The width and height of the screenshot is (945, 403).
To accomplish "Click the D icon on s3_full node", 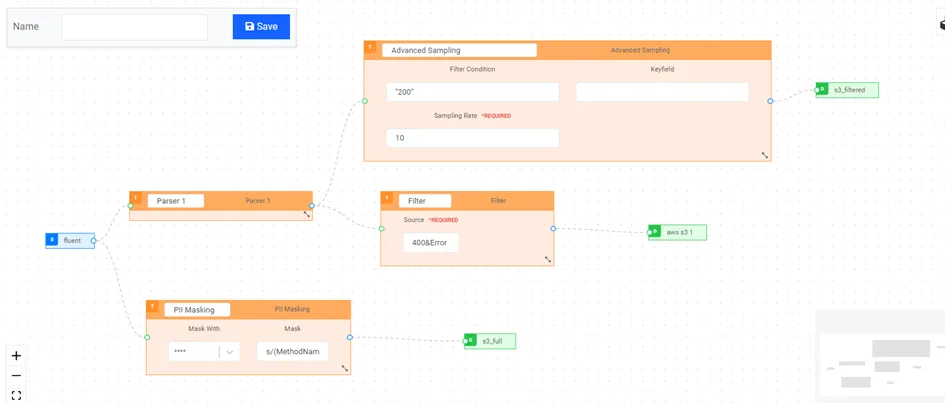I will pyautogui.click(x=470, y=340).
